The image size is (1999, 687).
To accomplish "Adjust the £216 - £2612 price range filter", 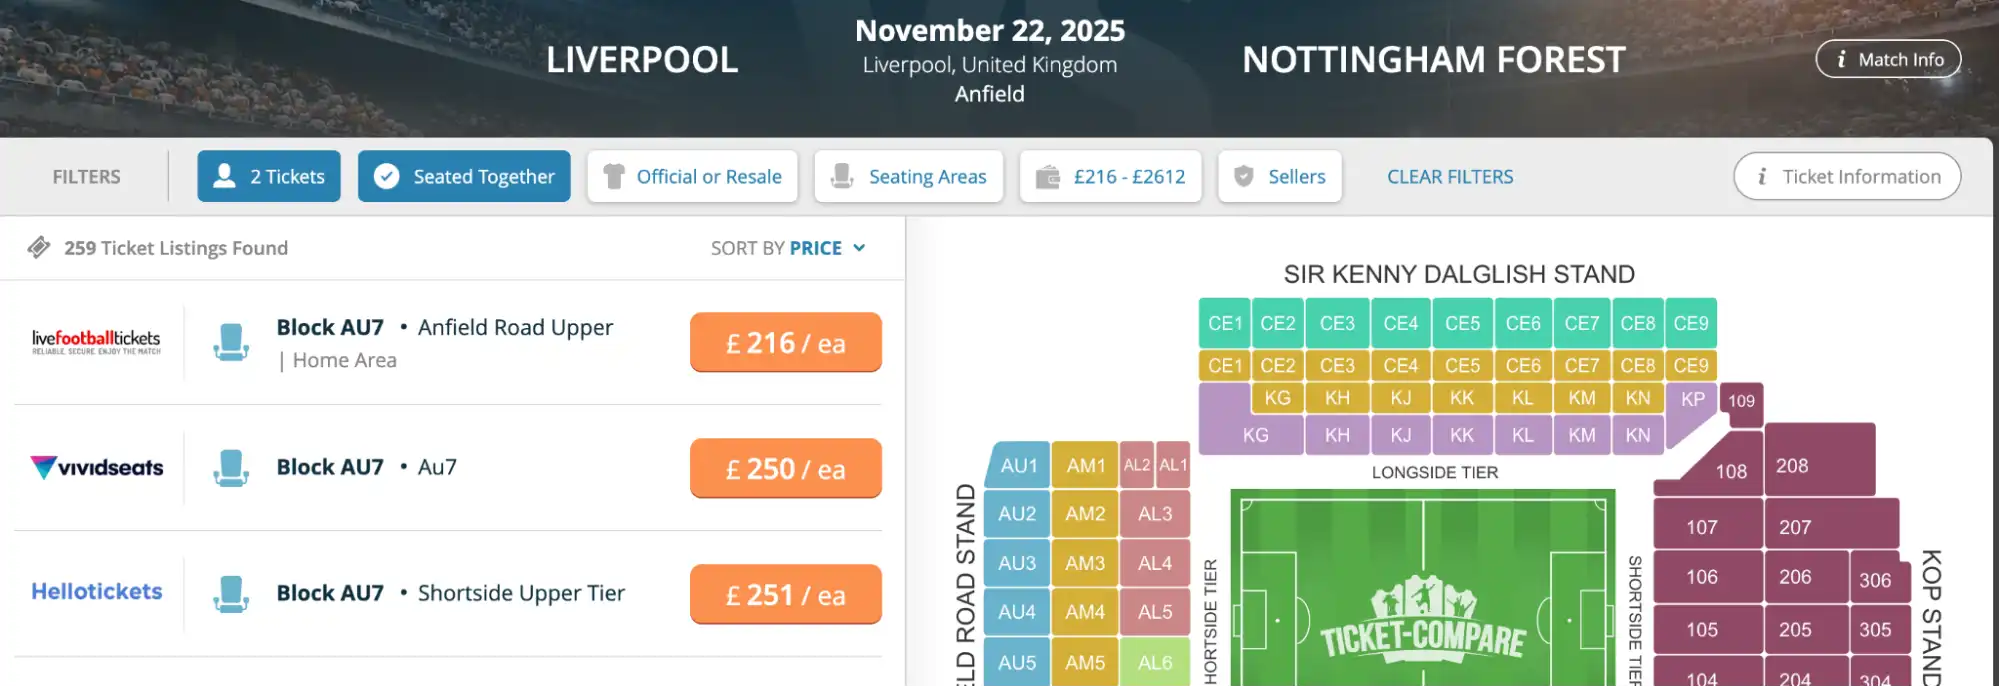I will coord(1110,176).
